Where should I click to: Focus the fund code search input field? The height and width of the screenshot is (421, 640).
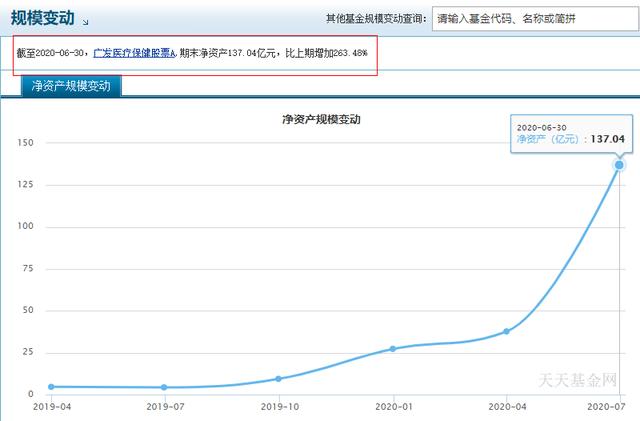click(x=536, y=19)
